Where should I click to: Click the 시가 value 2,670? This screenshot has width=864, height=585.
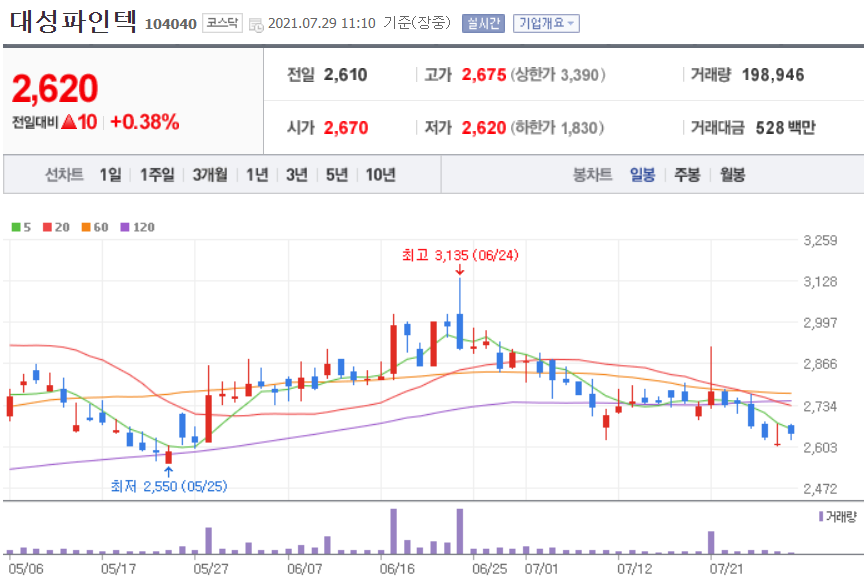click(345, 128)
